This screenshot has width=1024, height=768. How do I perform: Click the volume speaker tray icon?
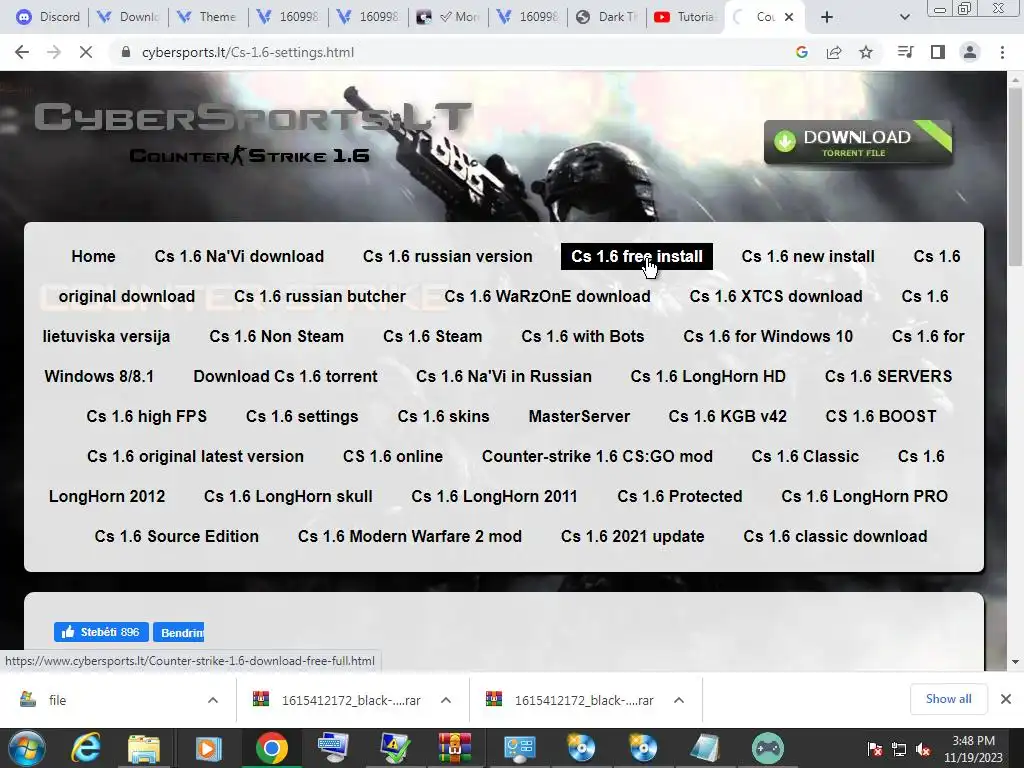pyautogui.click(x=923, y=750)
